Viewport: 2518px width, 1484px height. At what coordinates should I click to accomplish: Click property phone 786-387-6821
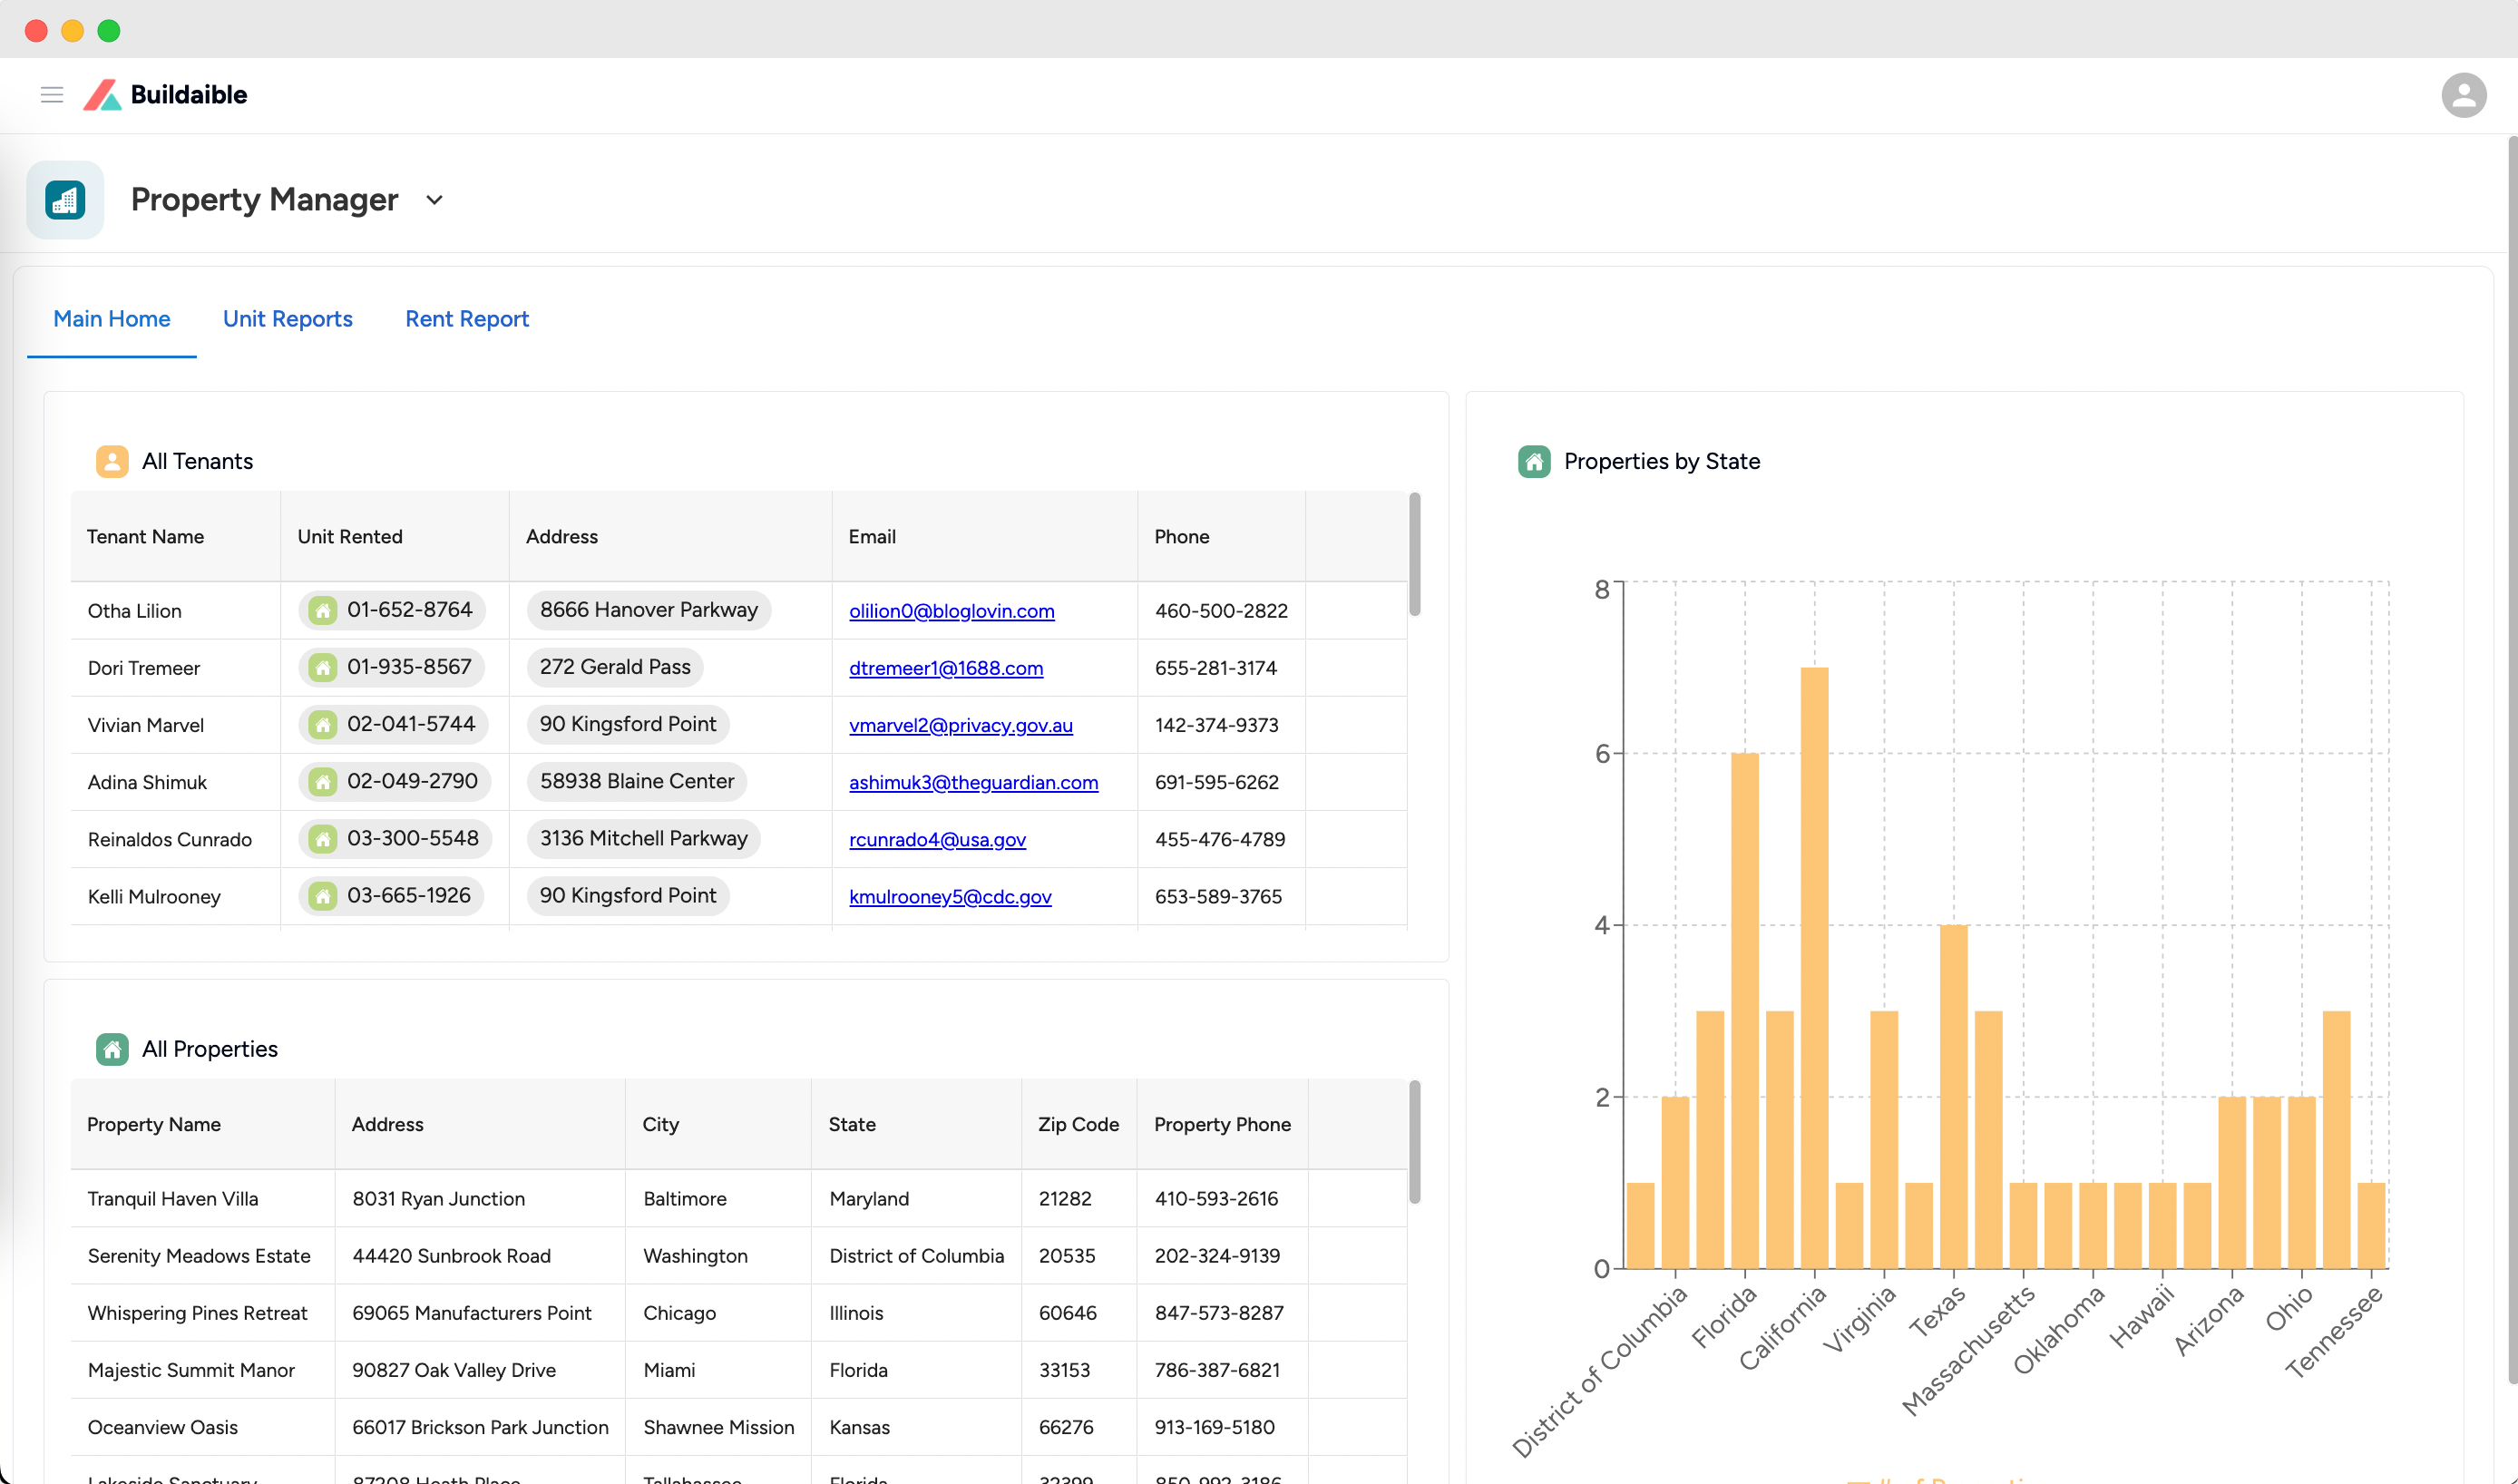pyautogui.click(x=1217, y=1370)
